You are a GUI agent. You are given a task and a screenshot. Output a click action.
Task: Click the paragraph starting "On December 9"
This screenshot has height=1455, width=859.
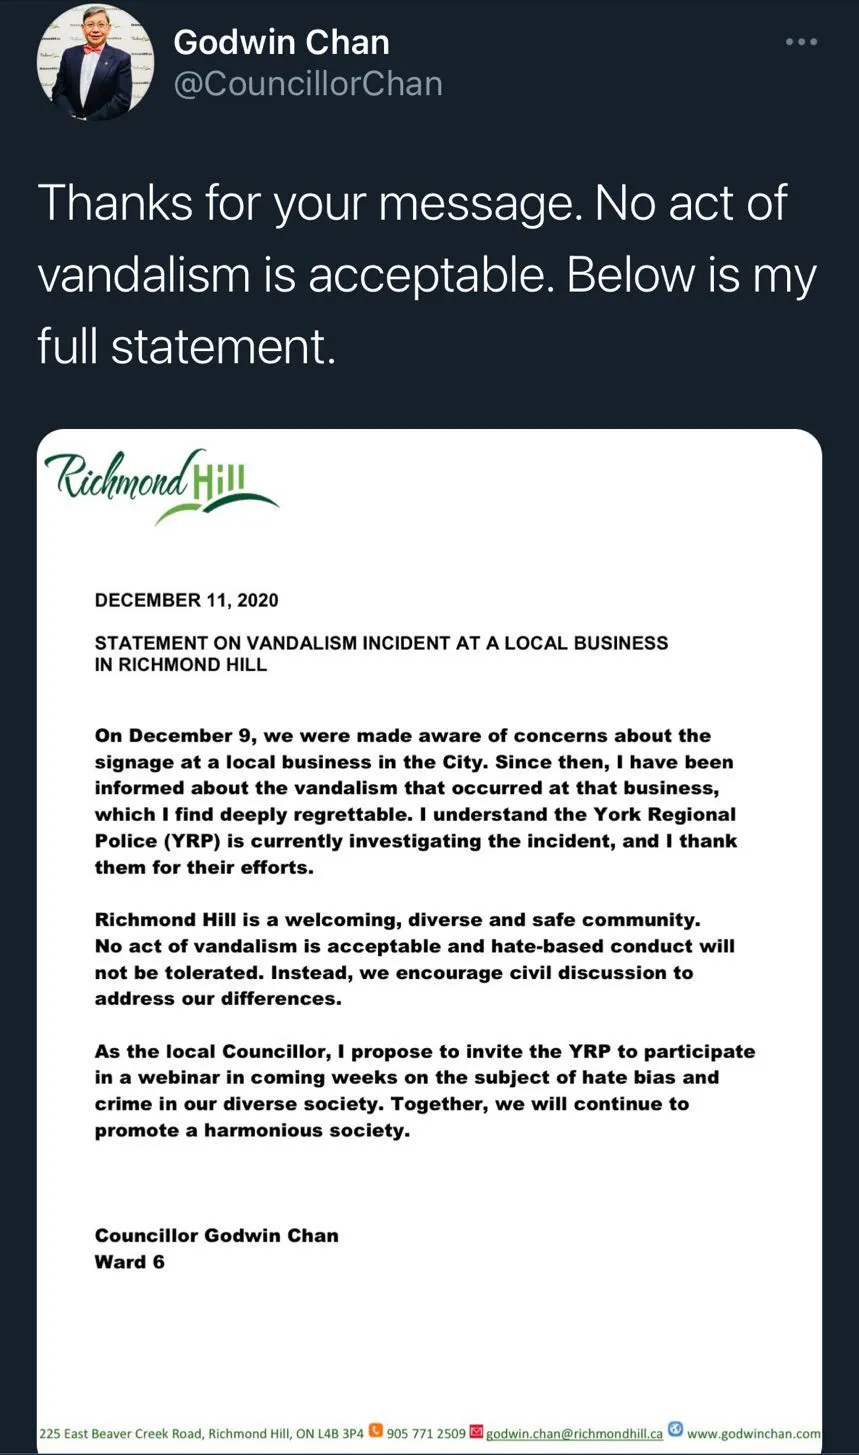(x=415, y=801)
